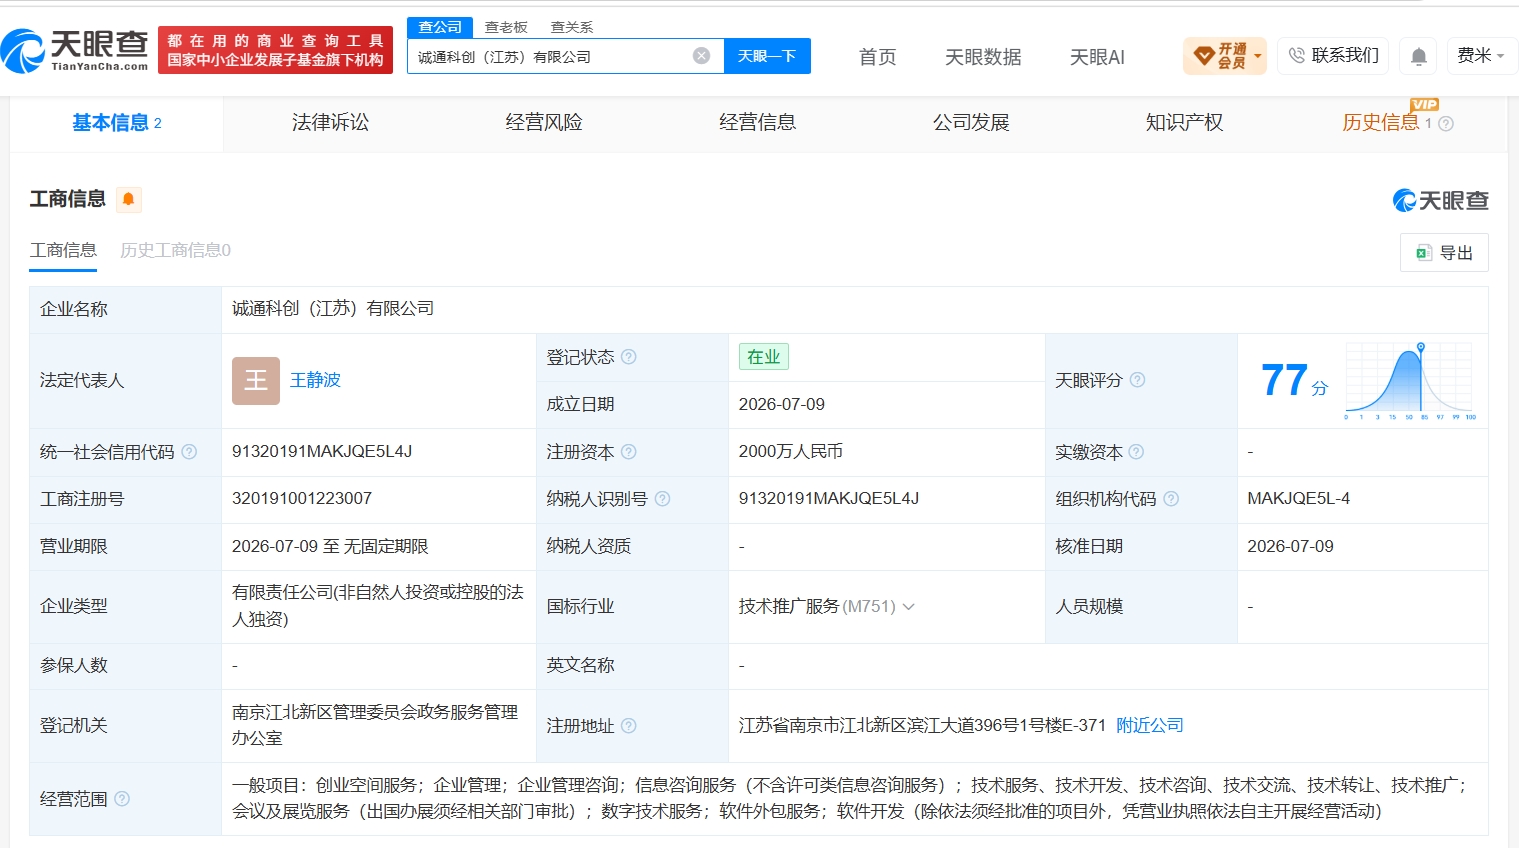Open the 历史信息 VIP tab

pyautogui.click(x=1381, y=123)
